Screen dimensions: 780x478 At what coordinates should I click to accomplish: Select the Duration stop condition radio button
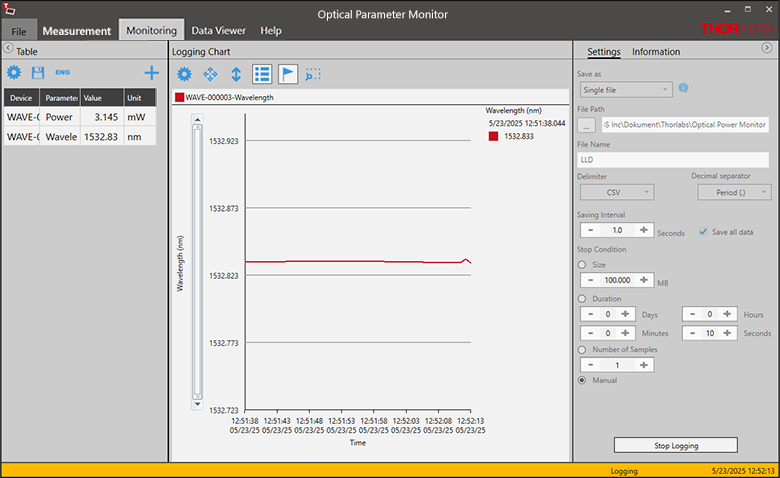coord(583,298)
